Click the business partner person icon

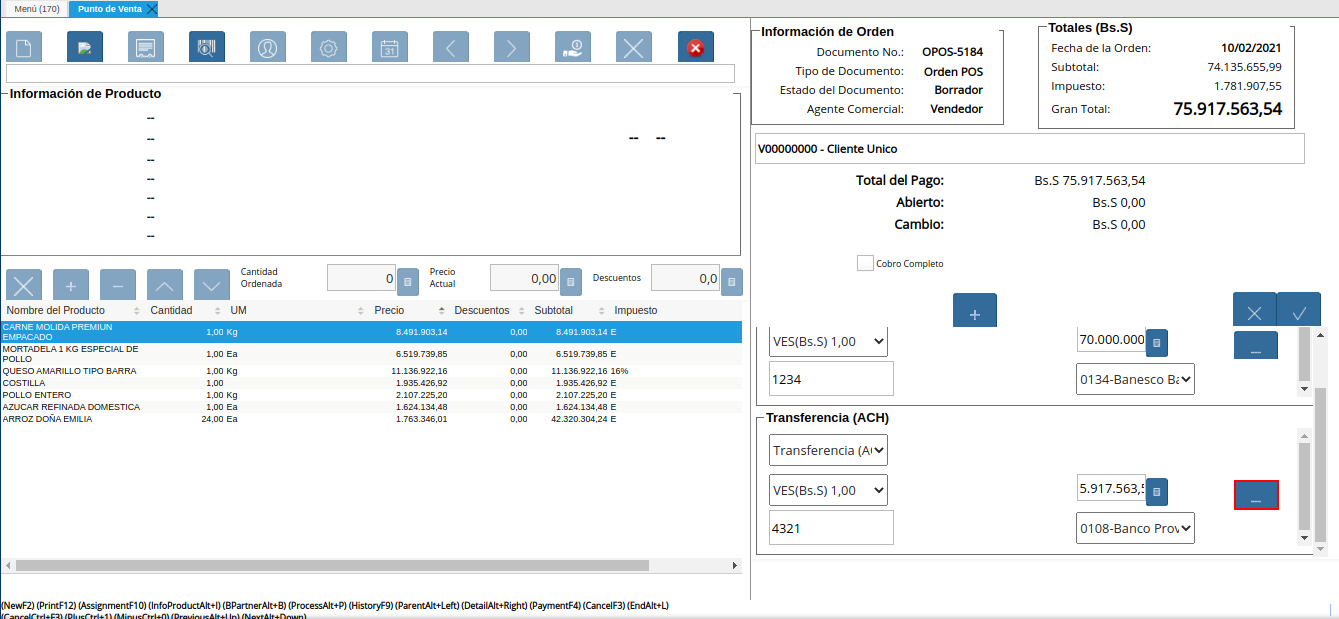(x=268, y=47)
